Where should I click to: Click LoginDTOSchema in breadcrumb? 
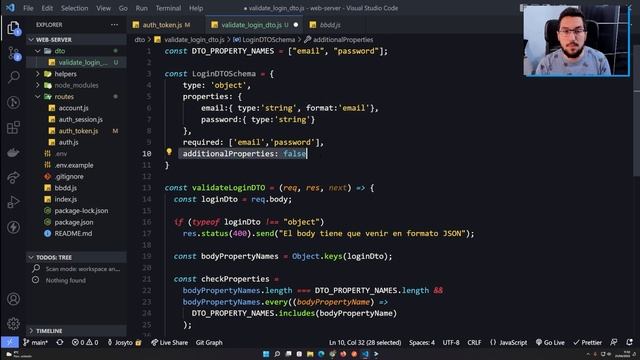(x=268, y=40)
